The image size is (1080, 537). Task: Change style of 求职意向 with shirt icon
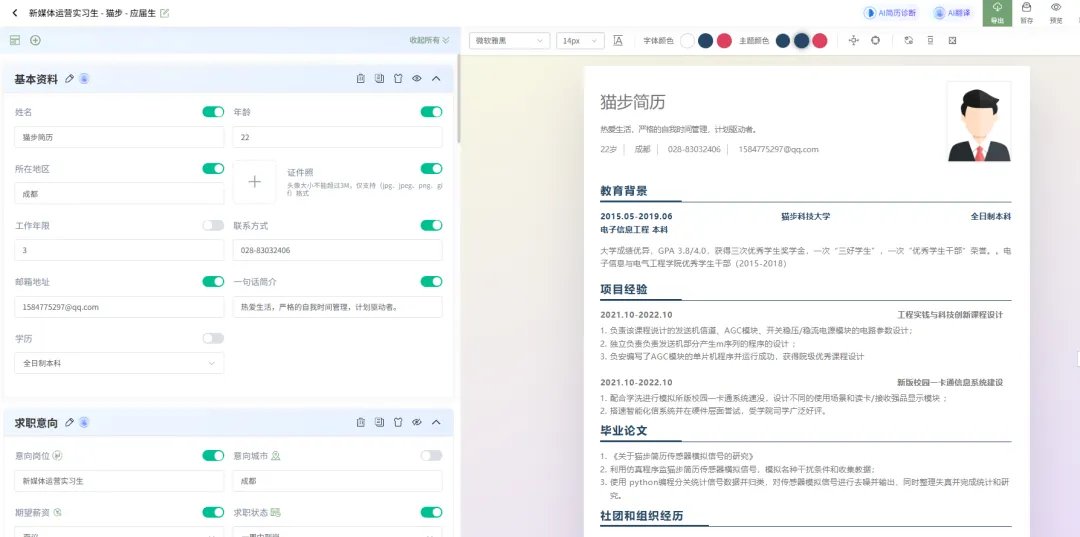[397, 422]
